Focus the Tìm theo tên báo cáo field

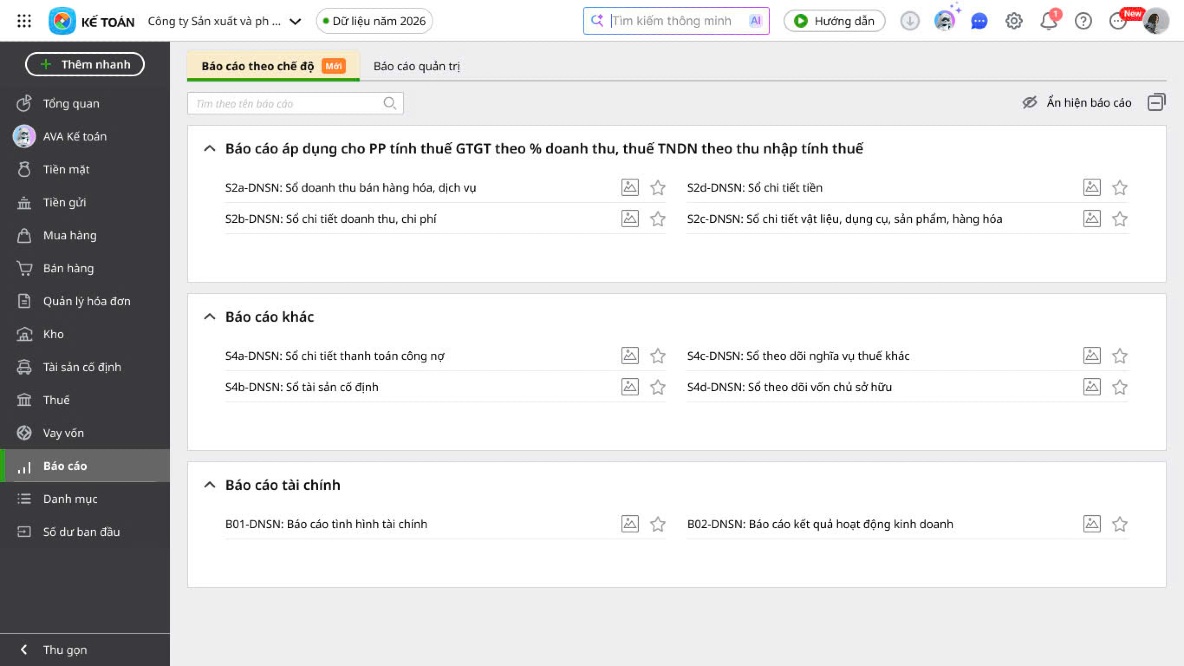(x=295, y=103)
